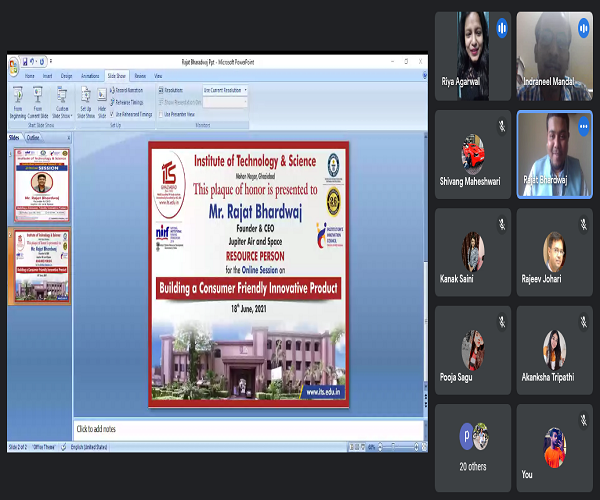Open the Show Presentation On dropdown

pyautogui.click(x=225, y=102)
